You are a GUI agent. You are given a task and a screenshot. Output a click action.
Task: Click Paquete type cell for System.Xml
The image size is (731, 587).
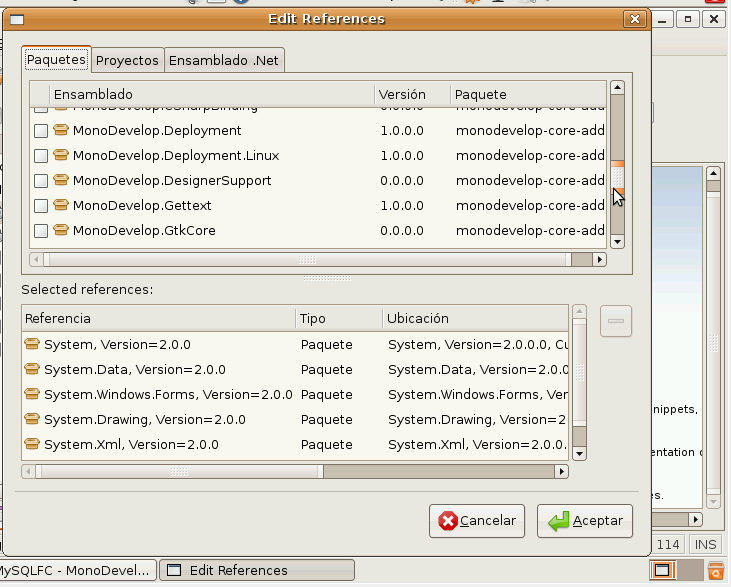point(326,445)
